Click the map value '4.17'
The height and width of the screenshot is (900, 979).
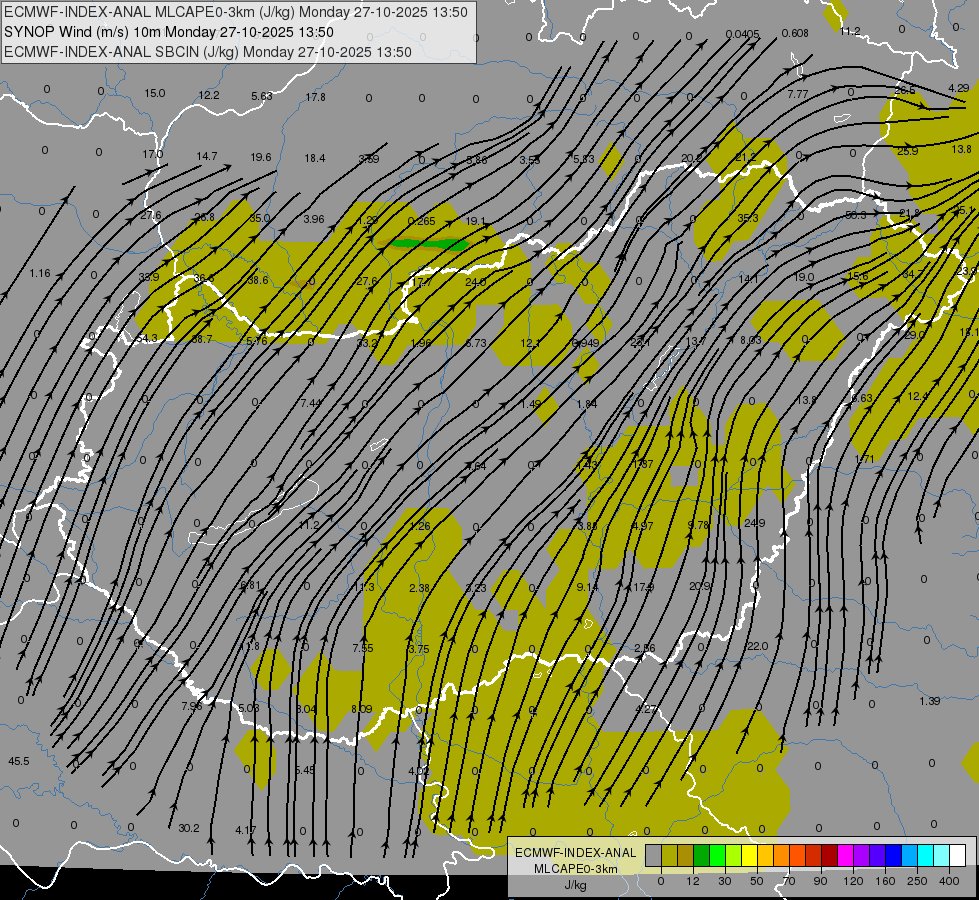tap(245, 830)
